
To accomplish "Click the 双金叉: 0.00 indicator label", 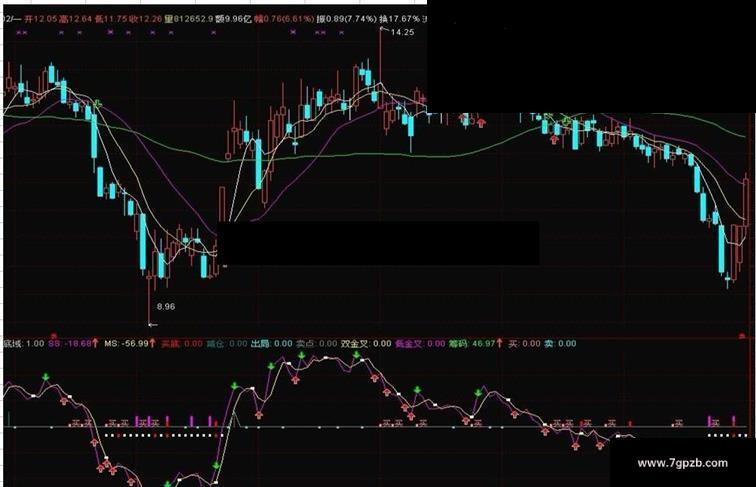I will [366, 343].
